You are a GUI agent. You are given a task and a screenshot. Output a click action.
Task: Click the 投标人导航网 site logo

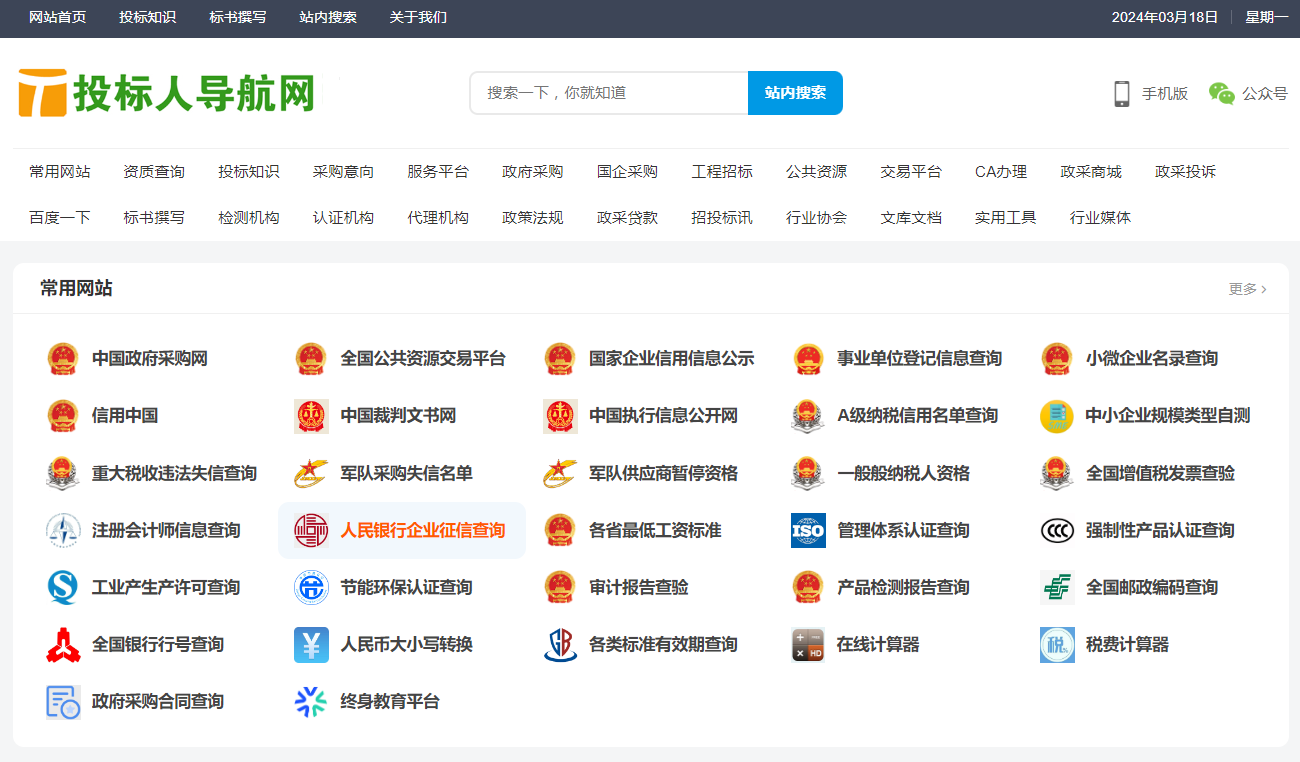167,93
